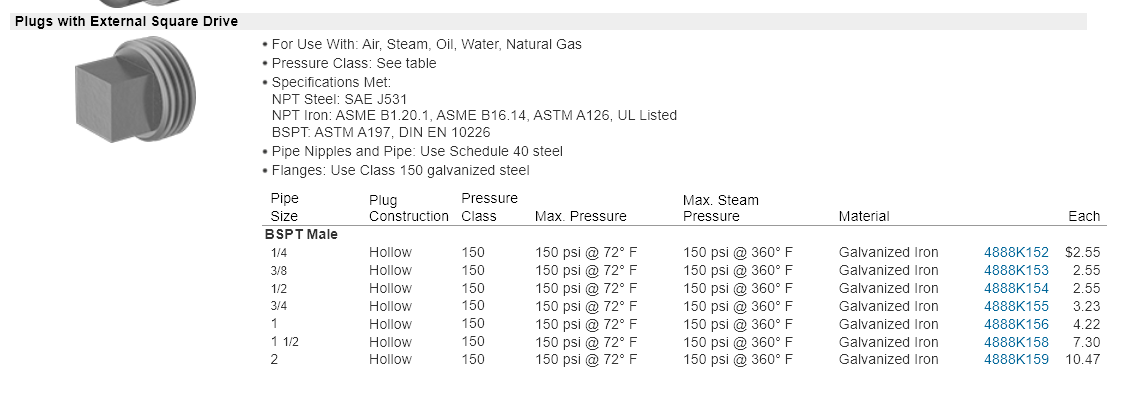Click the square drive plug product image

[x=136, y=90]
